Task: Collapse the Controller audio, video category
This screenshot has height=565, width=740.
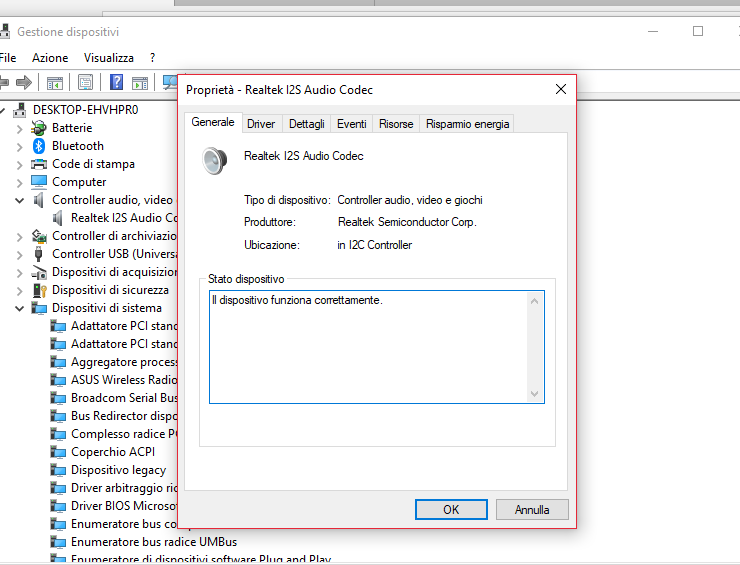Action: click(19, 200)
